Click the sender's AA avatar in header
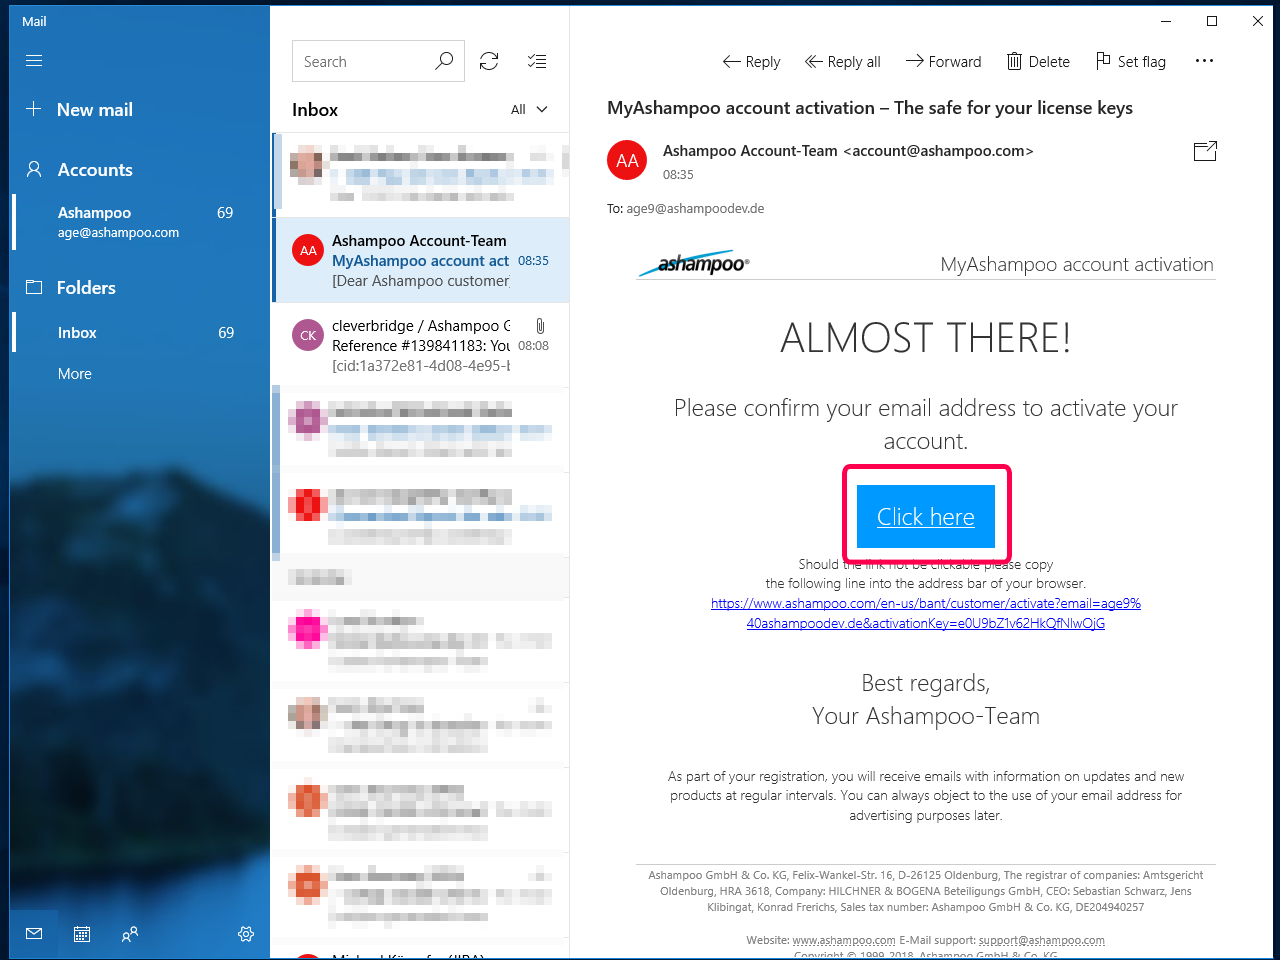Screen dimensions: 1280x960 click(x=627, y=160)
